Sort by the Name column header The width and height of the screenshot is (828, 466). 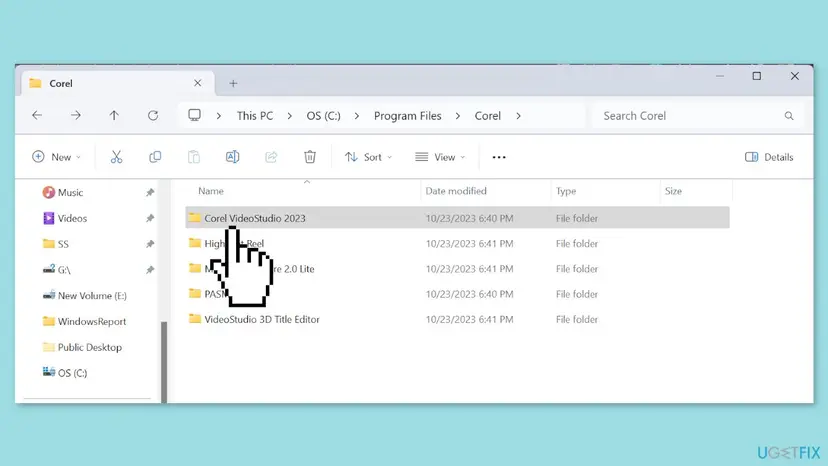(x=211, y=191)
